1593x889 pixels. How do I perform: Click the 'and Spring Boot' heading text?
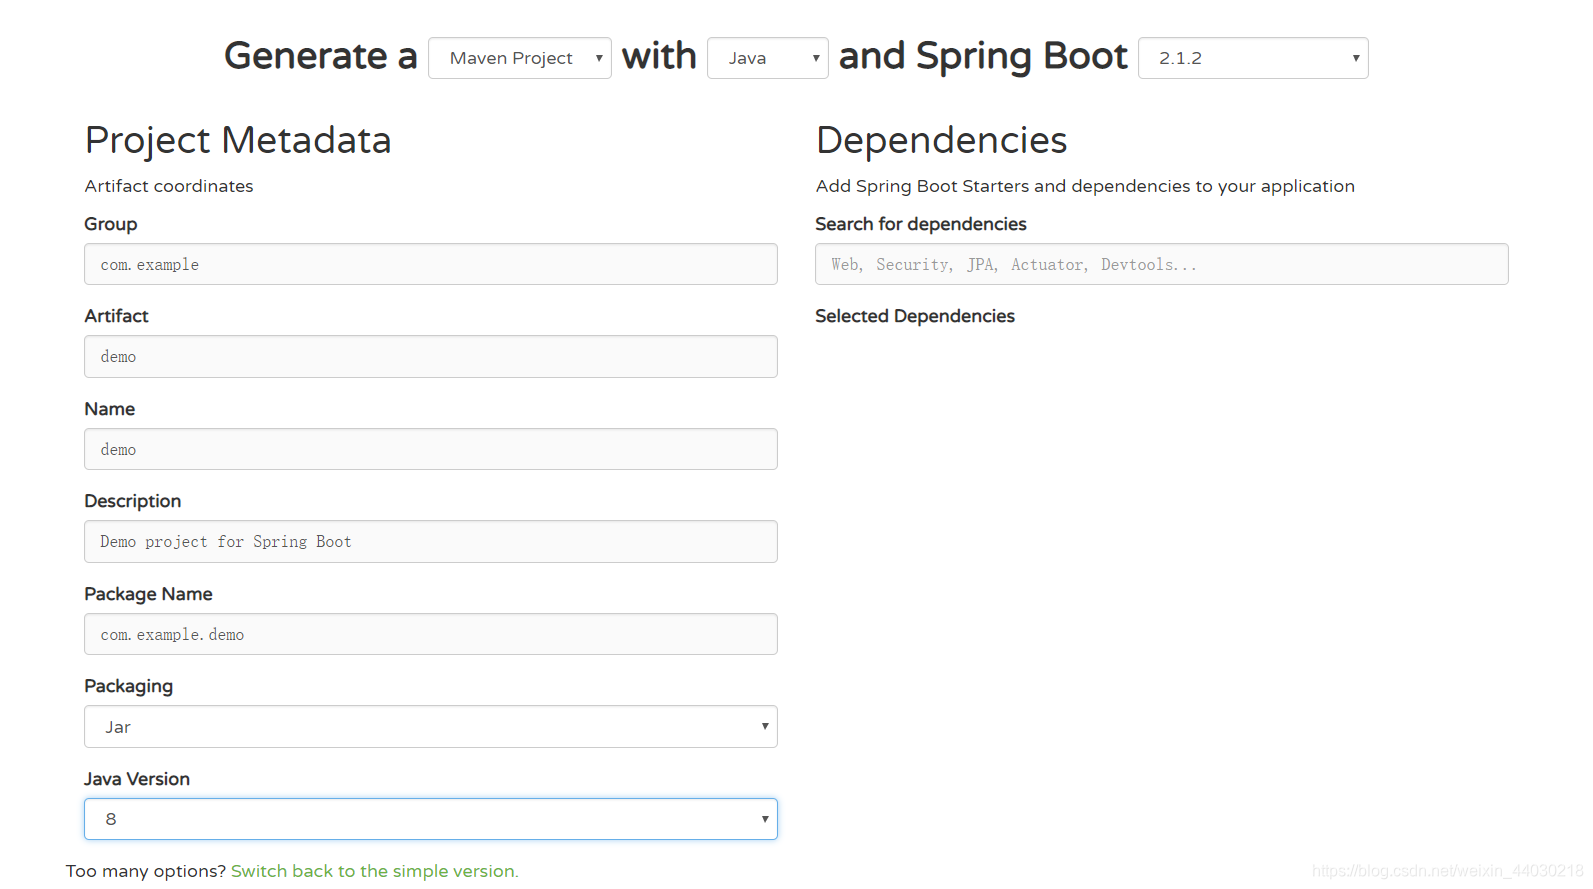click(983, 56)
